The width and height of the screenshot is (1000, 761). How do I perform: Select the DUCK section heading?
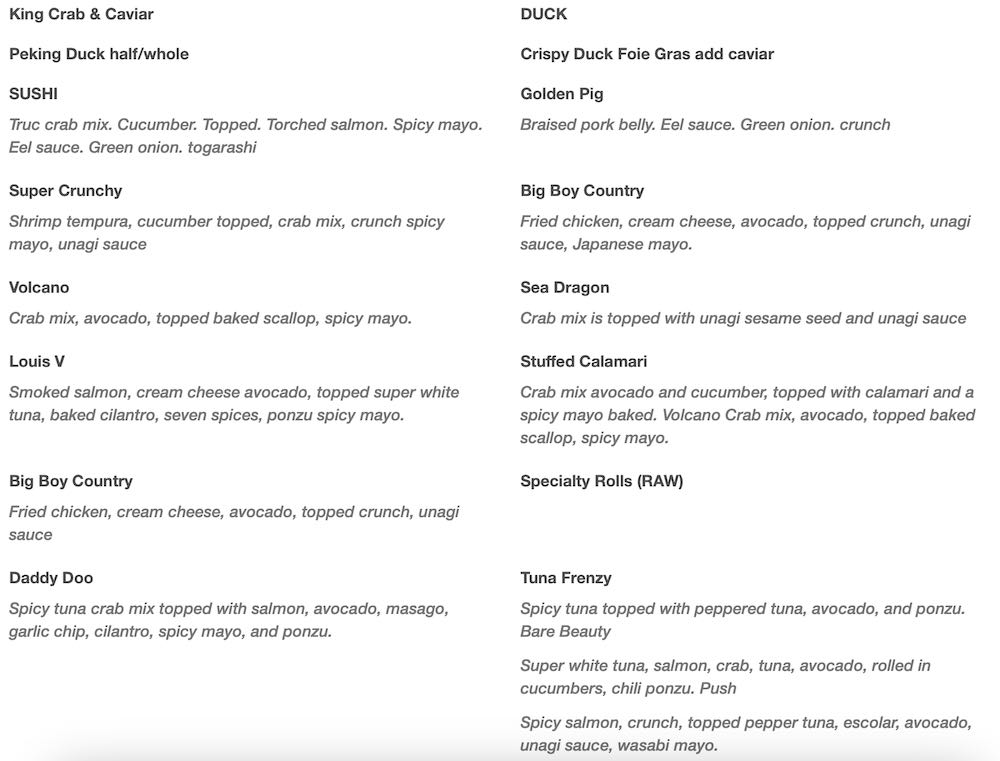pyautogui.click(x=544, y=14)
